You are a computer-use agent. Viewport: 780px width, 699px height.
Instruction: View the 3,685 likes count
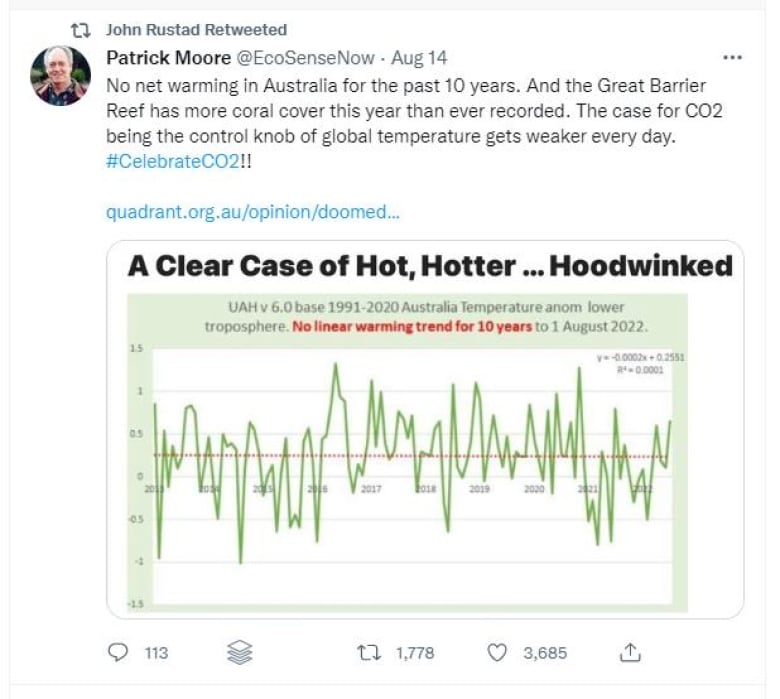(545, 653)
